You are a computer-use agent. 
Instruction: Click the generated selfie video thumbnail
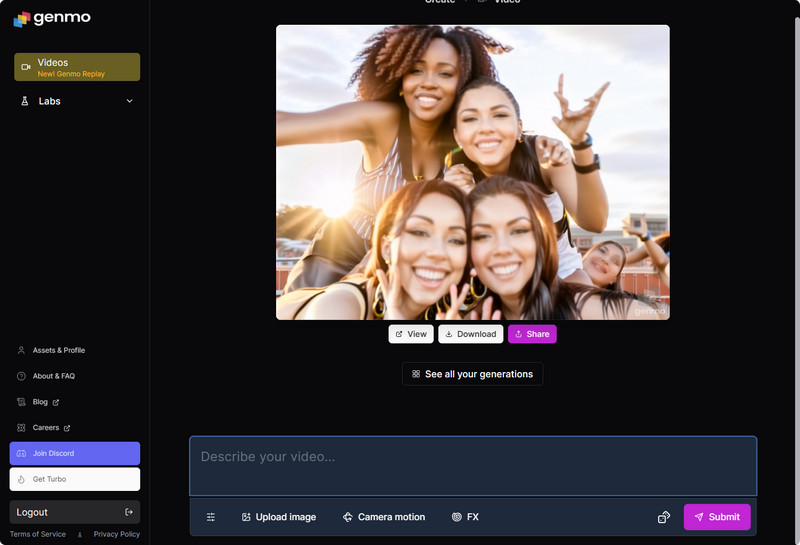pos(473,172)
